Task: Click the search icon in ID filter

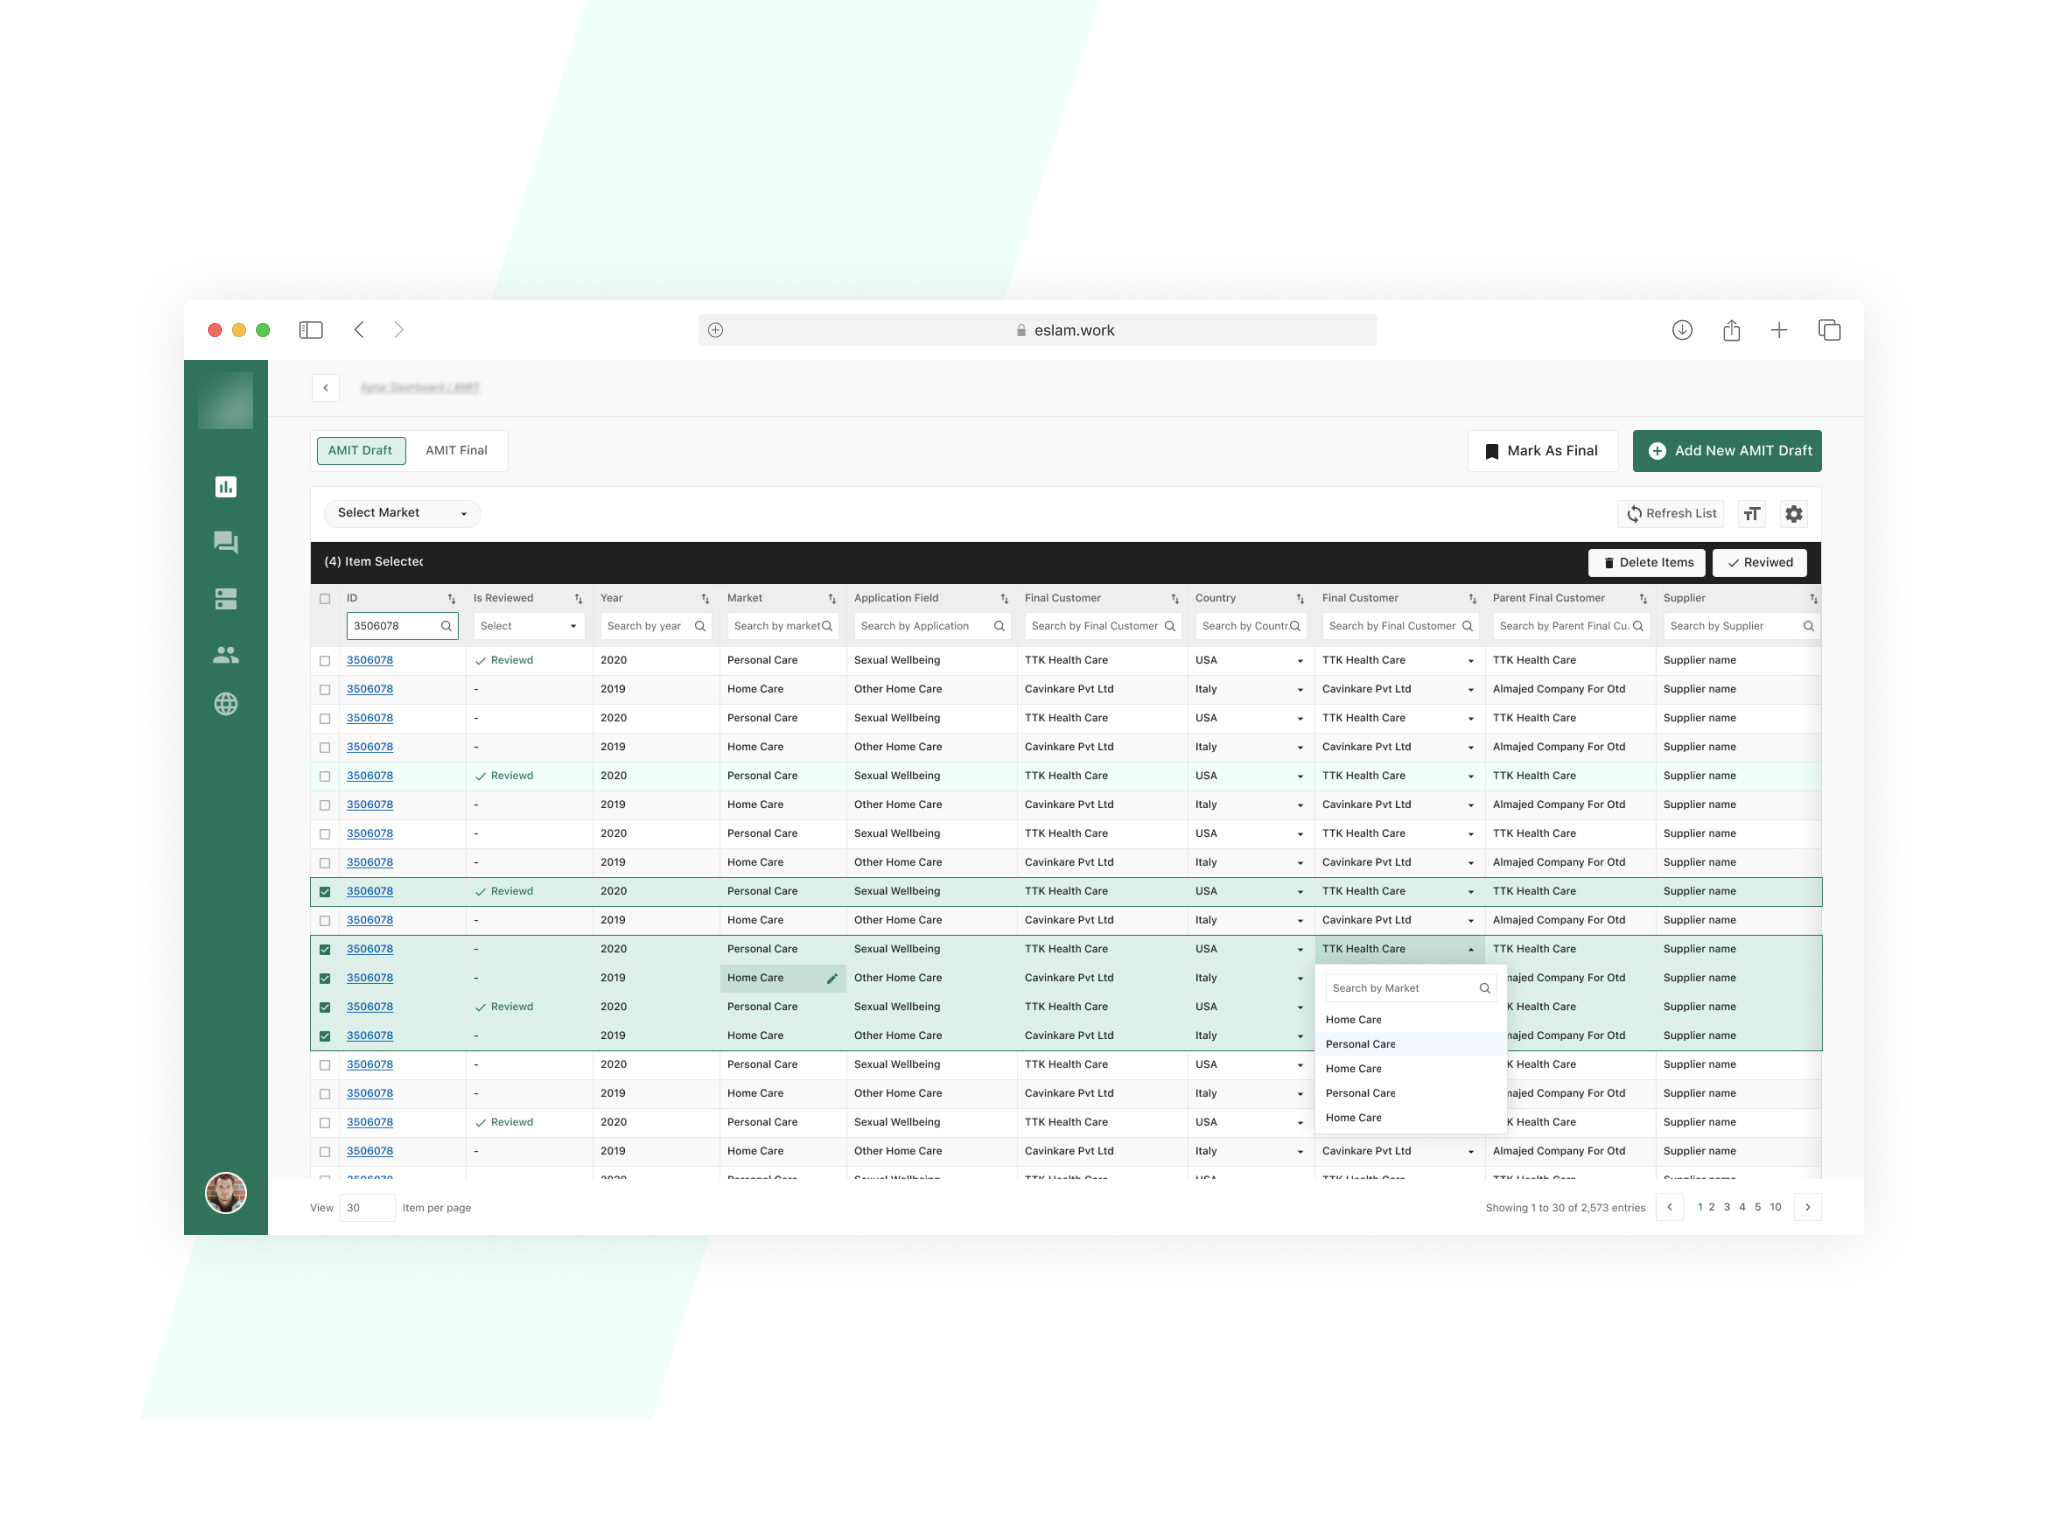Action: click(446, 625)
